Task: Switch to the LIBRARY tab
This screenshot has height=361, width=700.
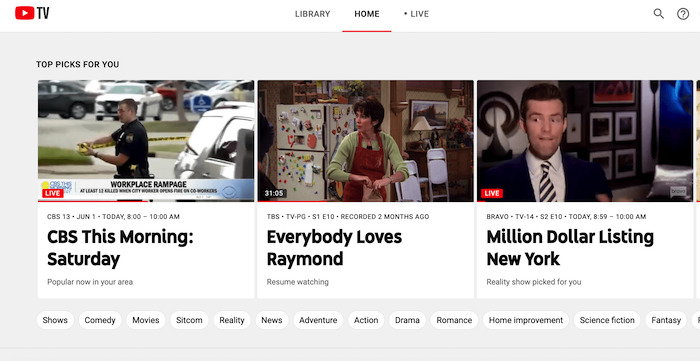Action: coord(312,14)
